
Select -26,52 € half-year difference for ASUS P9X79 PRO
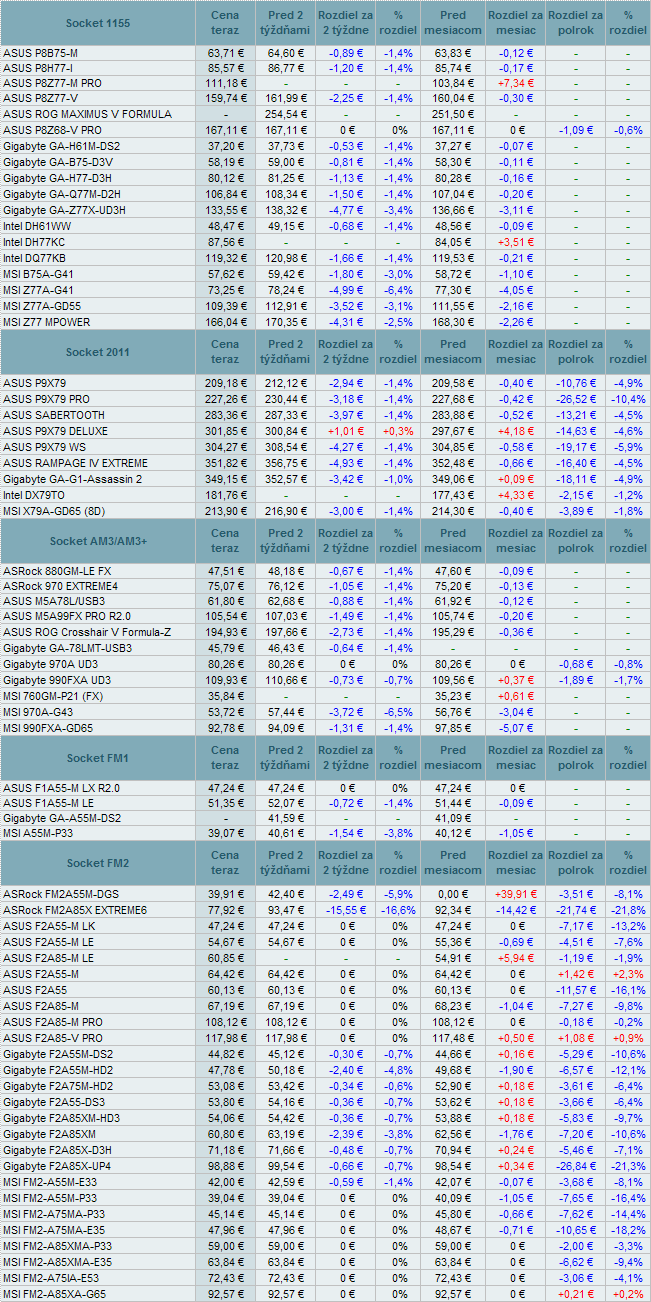(x=575, y=399)
